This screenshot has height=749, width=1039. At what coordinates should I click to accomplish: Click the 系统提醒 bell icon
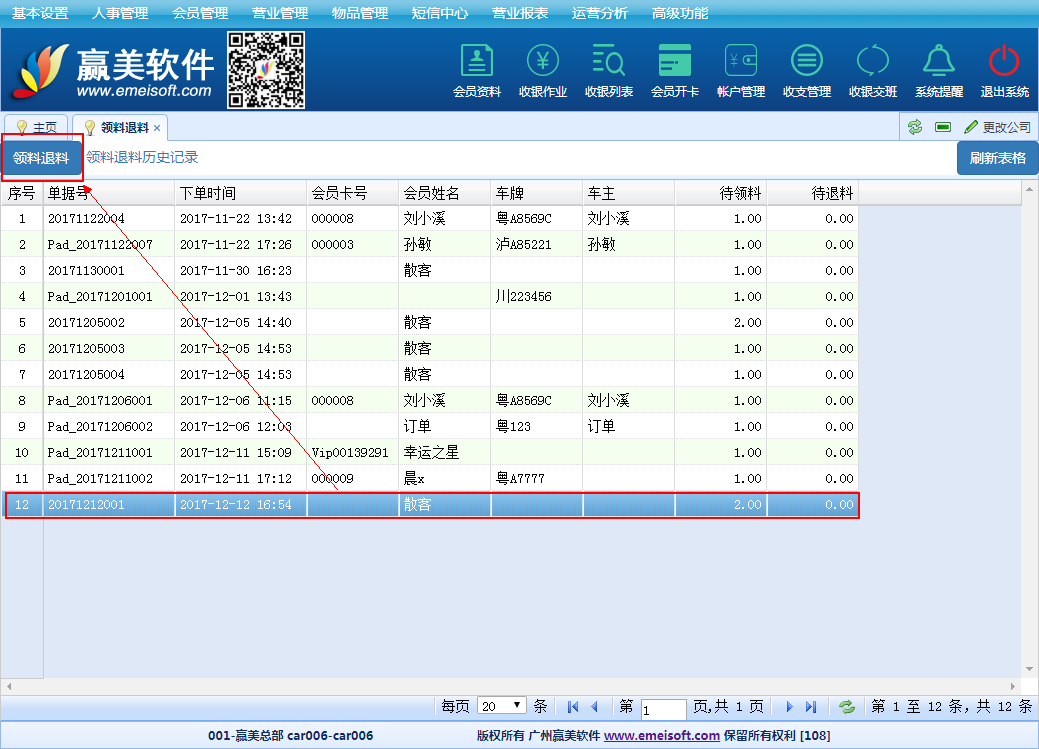coord(938,62)
